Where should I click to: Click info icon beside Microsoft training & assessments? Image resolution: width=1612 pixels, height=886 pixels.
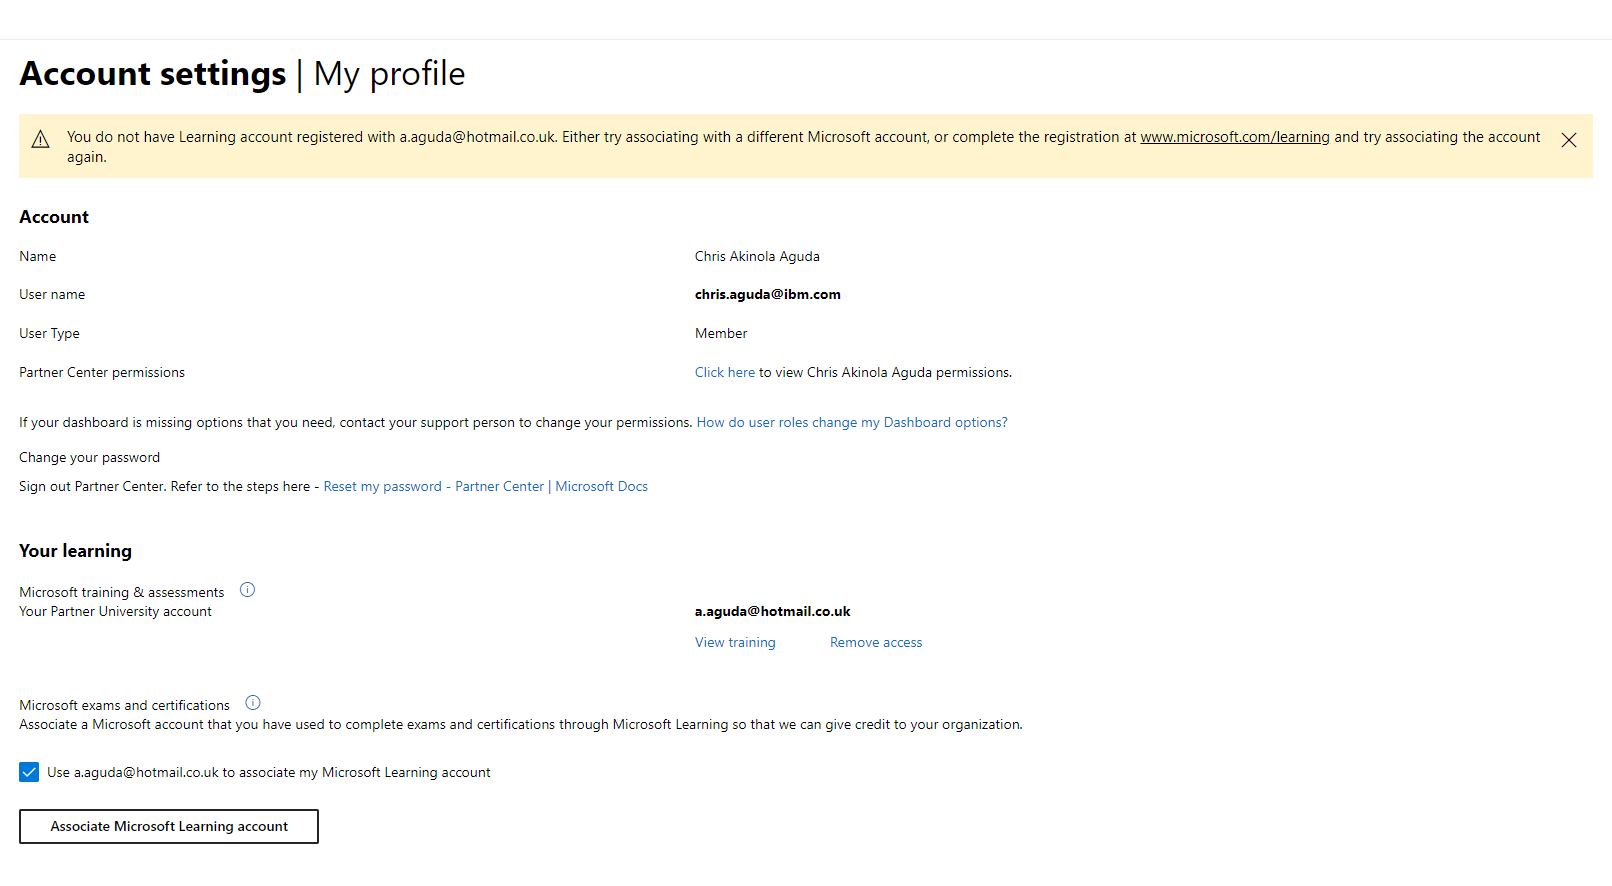248,590
